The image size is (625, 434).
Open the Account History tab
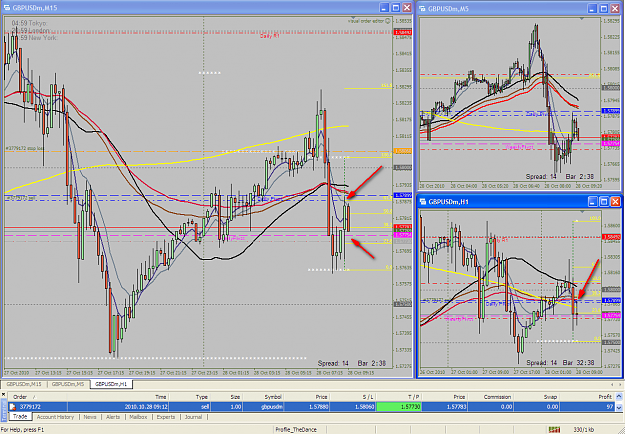55,417
